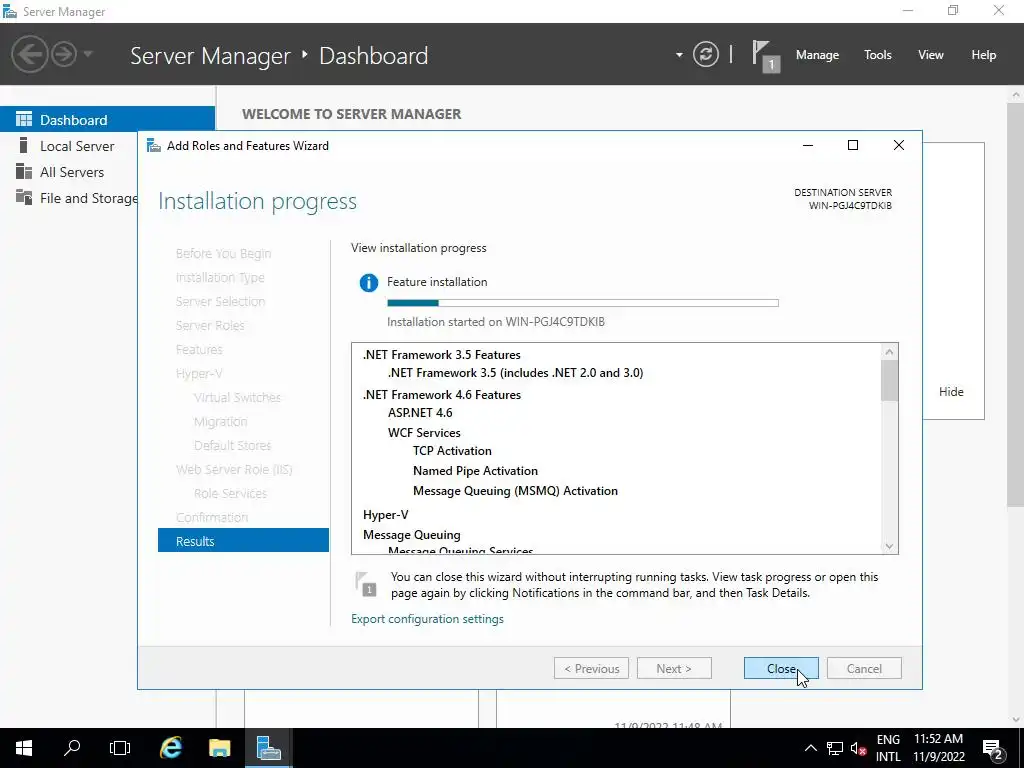
Task: Click Hide link in Server Manager welcome tile
Action: (951, 391)
